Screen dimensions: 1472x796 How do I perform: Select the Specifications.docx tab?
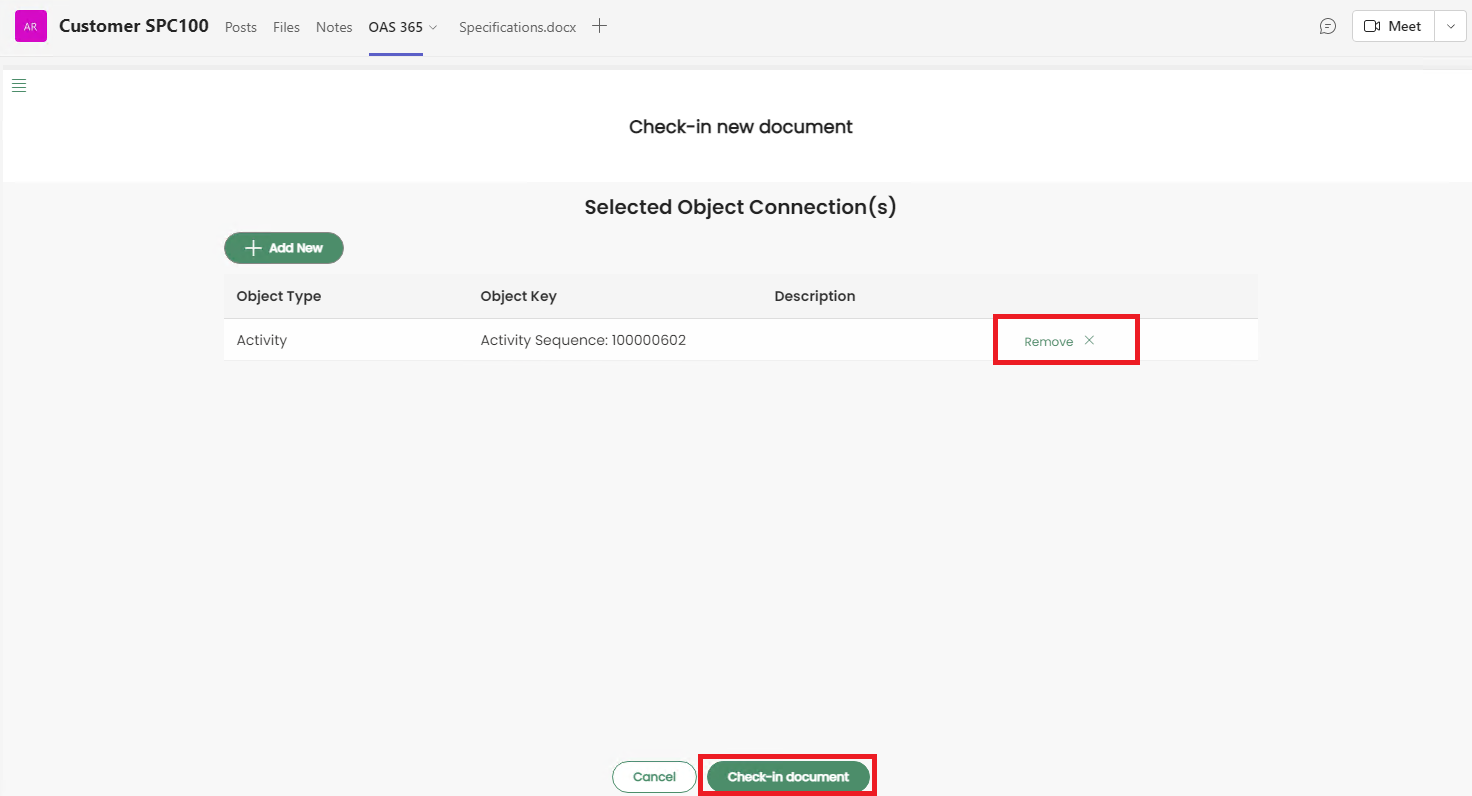517,28
